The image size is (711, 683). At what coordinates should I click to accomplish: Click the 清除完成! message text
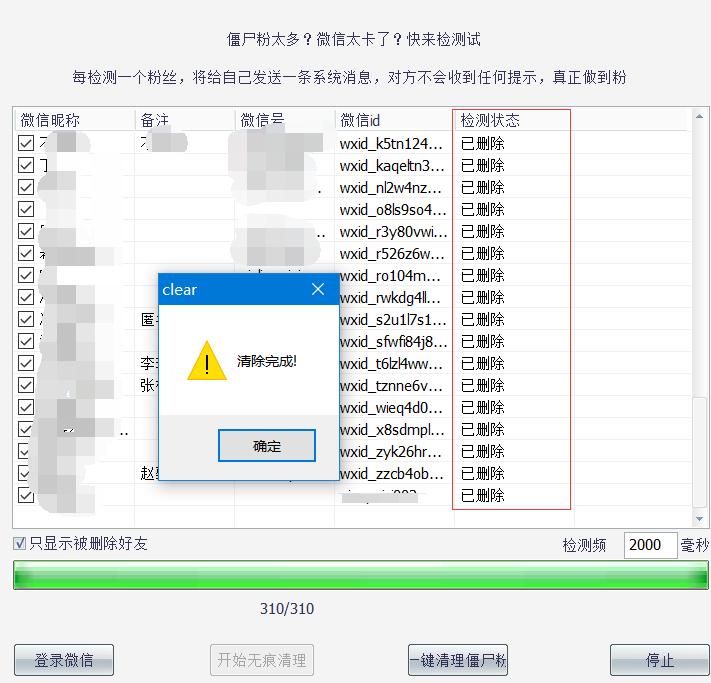[x=267, y=361]
